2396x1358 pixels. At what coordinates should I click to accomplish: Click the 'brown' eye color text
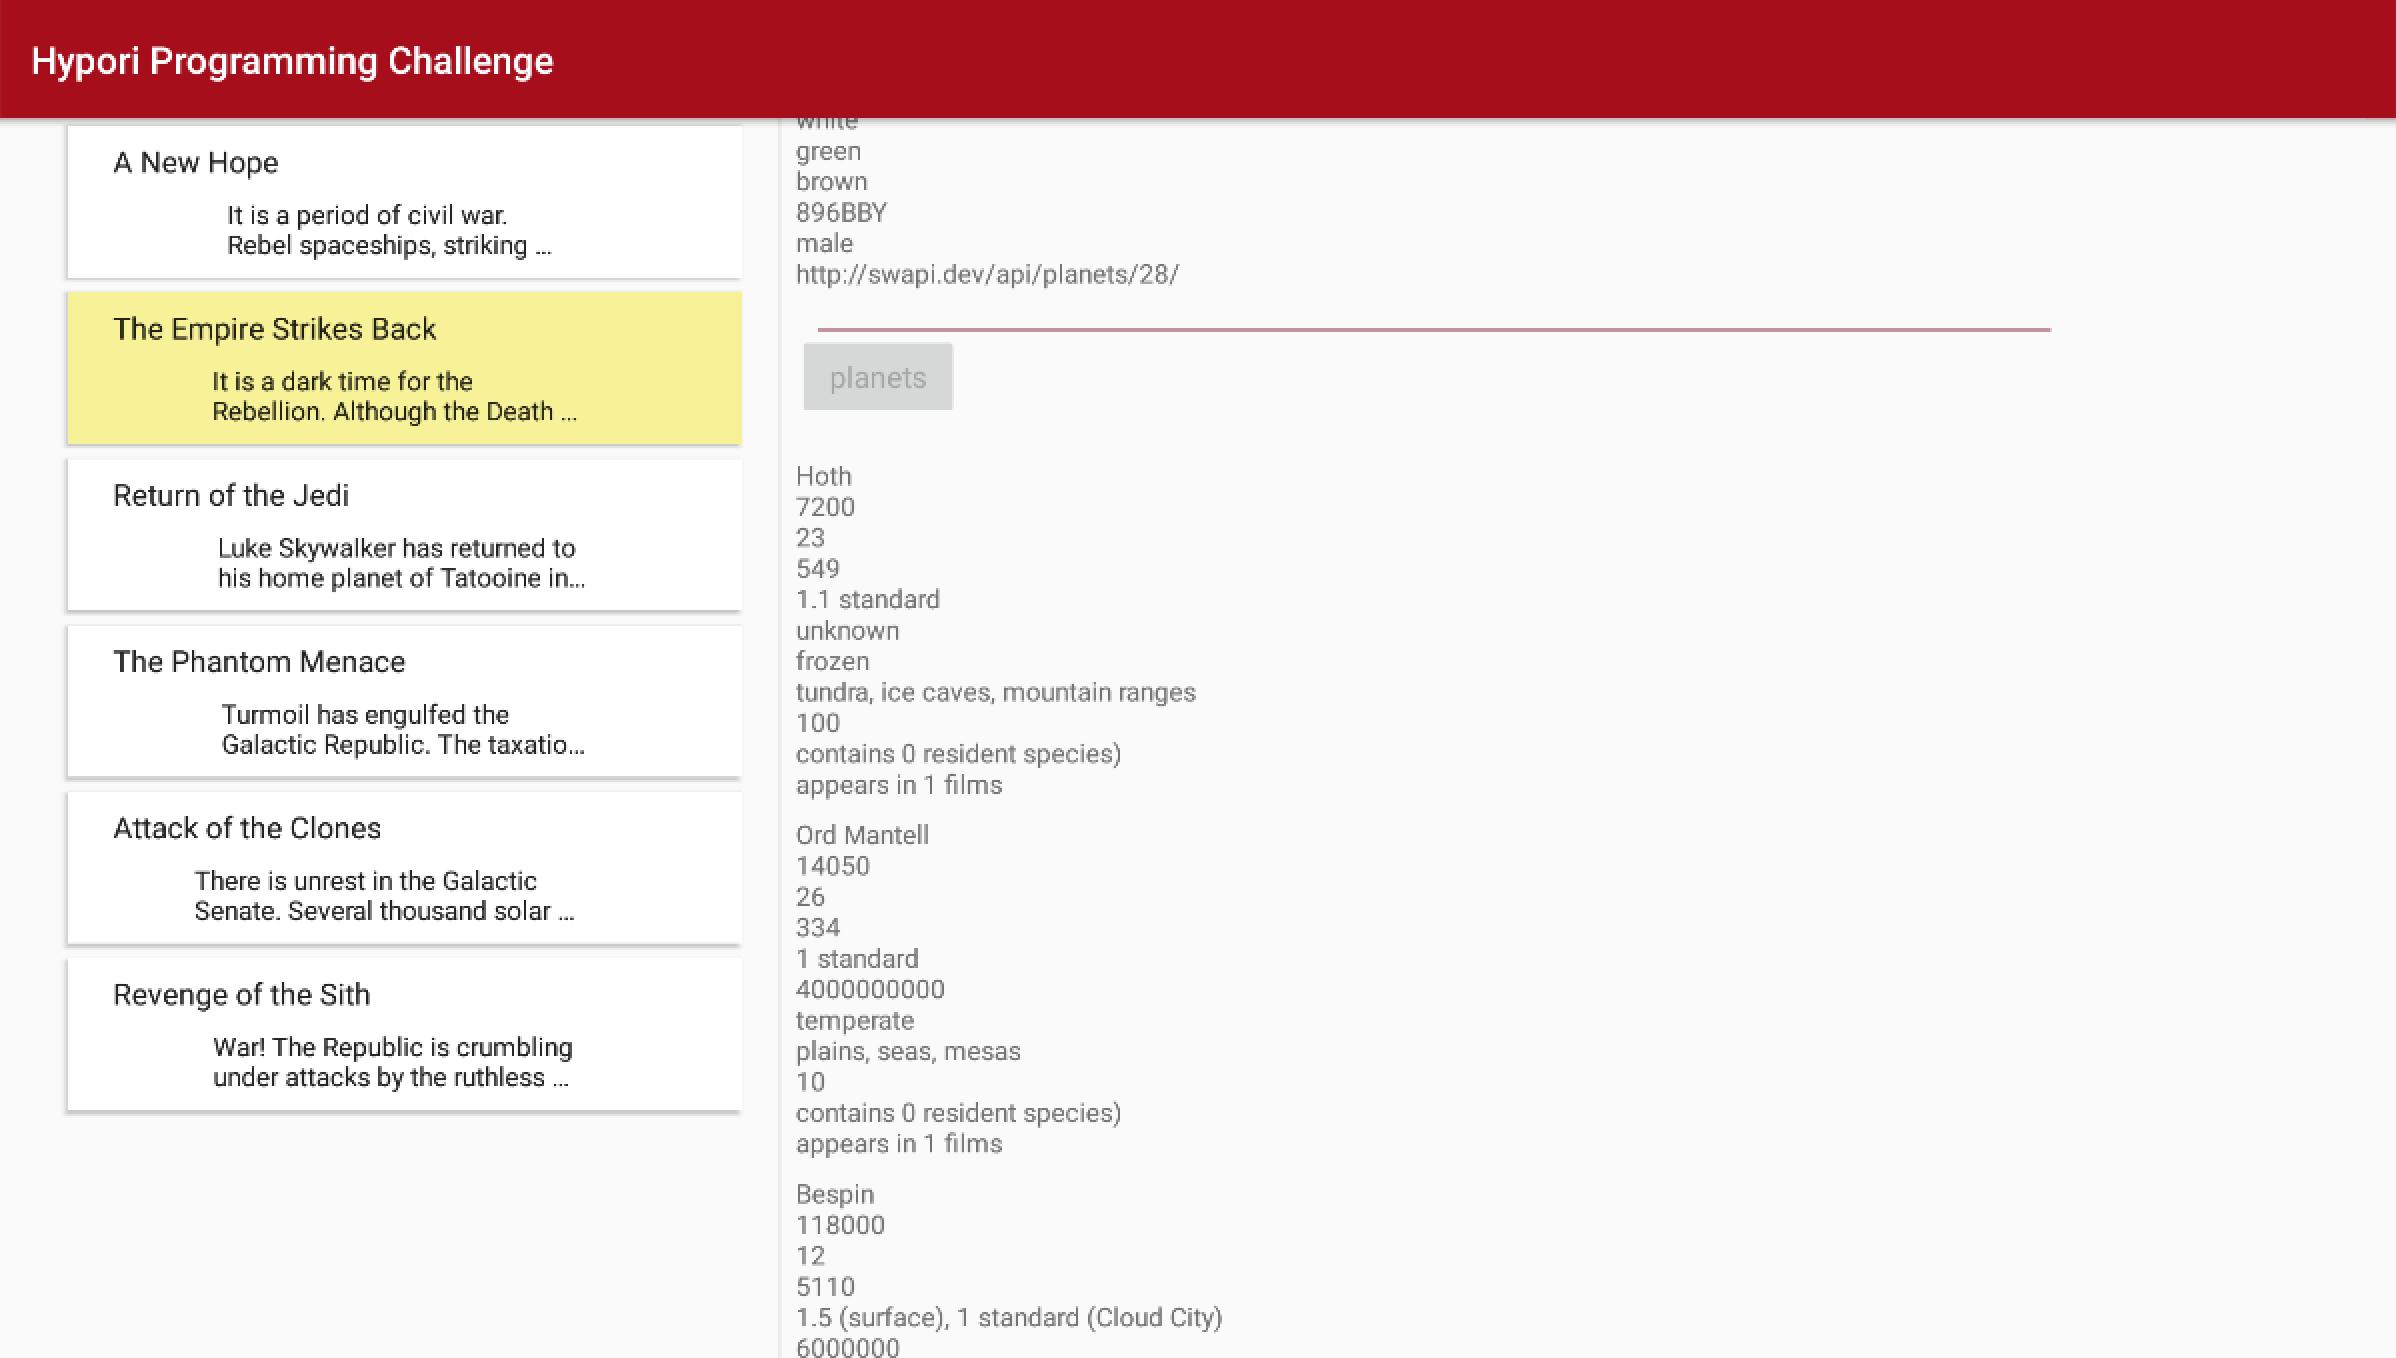point(831,182)
